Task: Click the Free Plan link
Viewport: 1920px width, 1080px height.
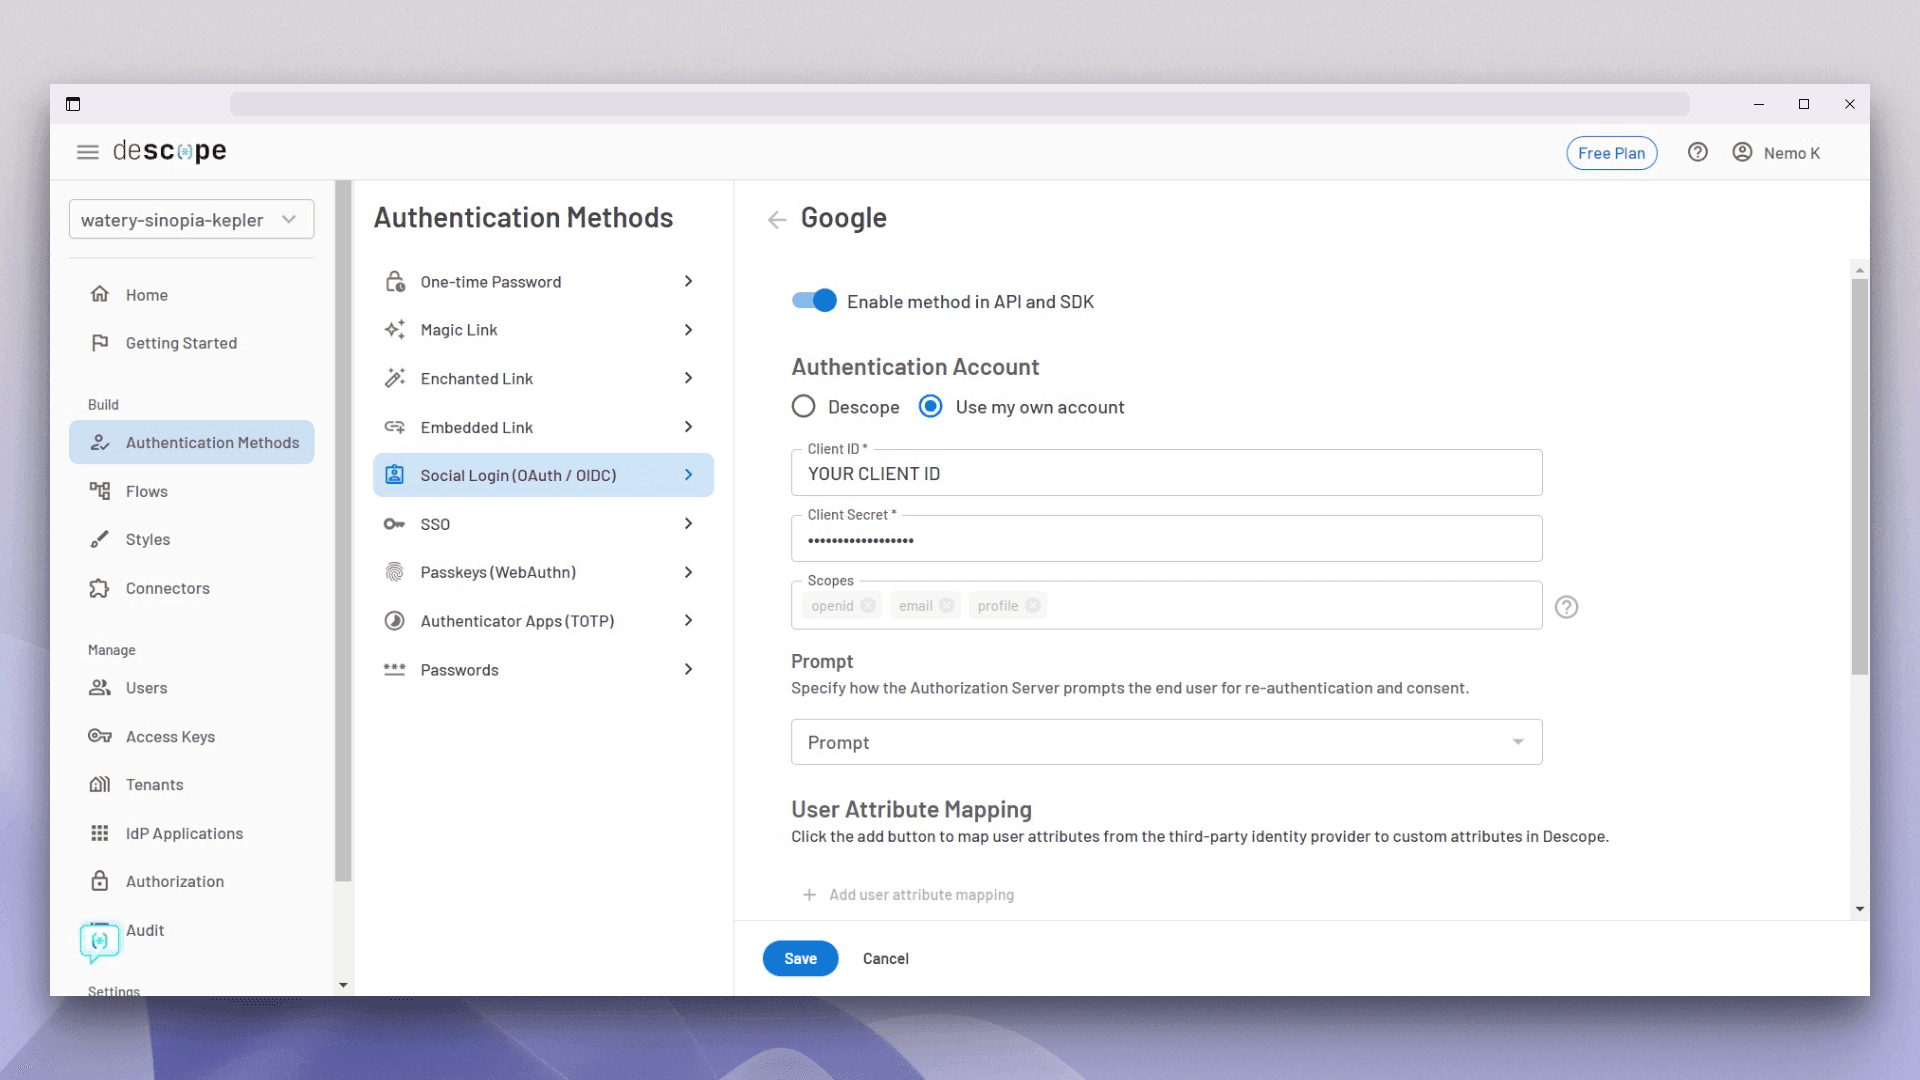Action: [1611, 152]
